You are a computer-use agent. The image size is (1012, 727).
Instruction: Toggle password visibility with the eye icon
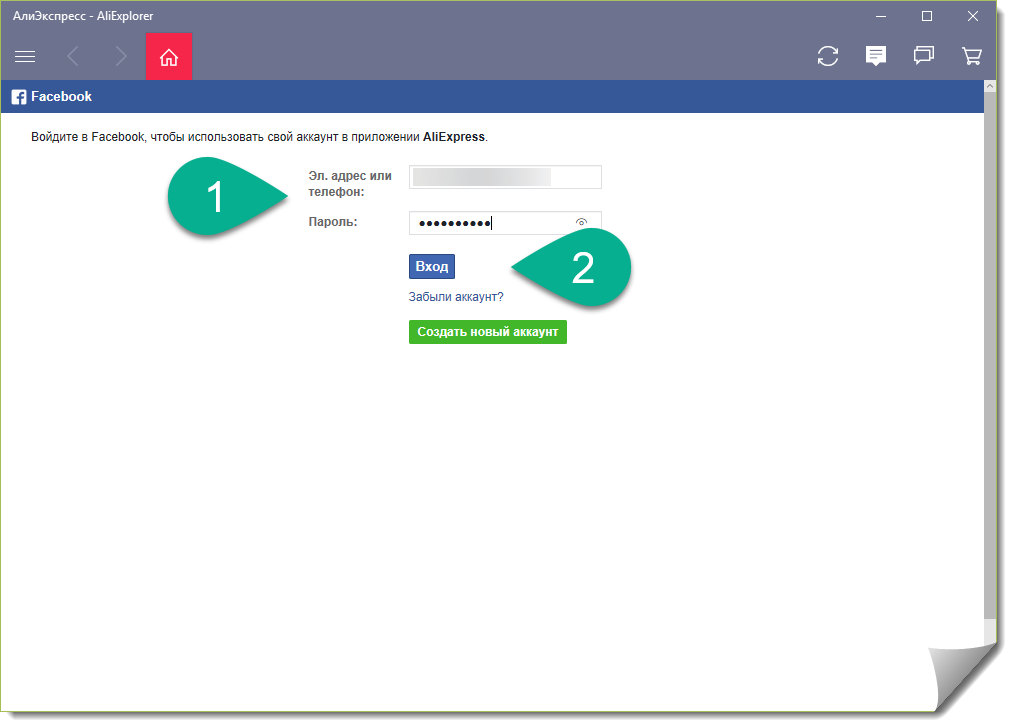coord(581,223)
